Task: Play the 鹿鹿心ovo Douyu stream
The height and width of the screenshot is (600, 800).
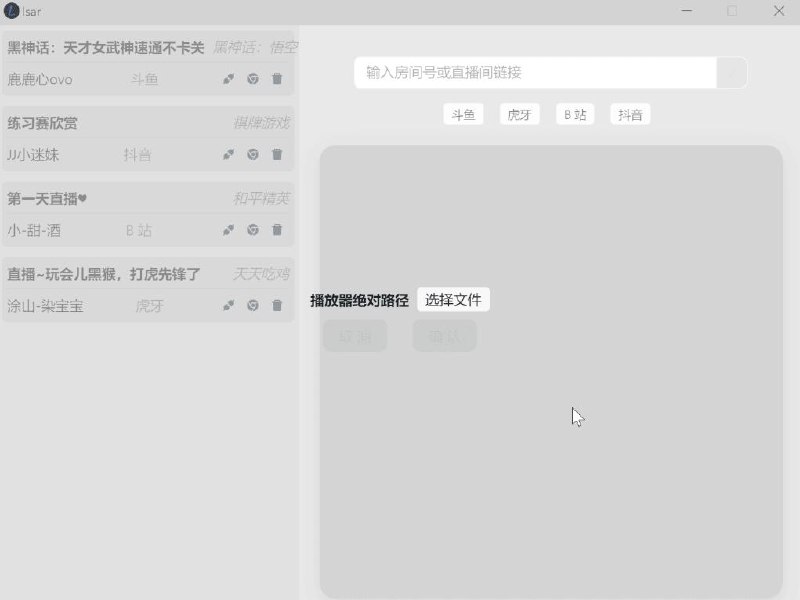Action: (x=227, y=79)
